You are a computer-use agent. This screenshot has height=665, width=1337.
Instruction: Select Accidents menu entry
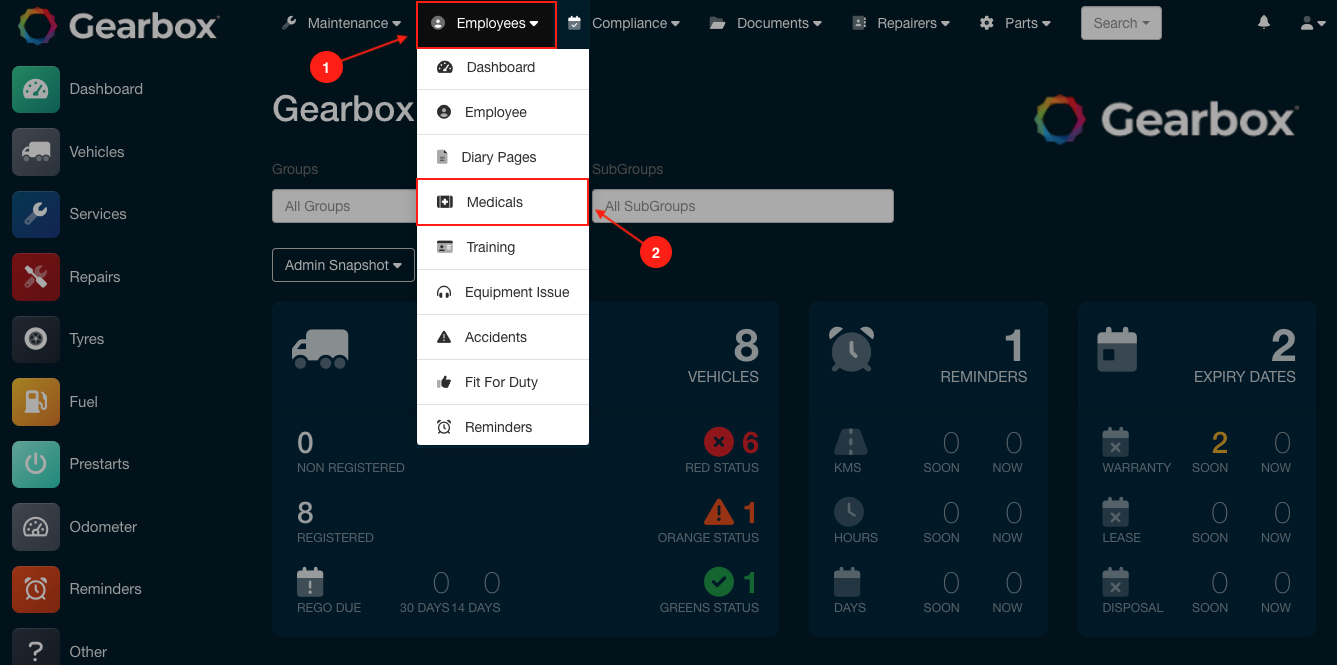[503, 337]
